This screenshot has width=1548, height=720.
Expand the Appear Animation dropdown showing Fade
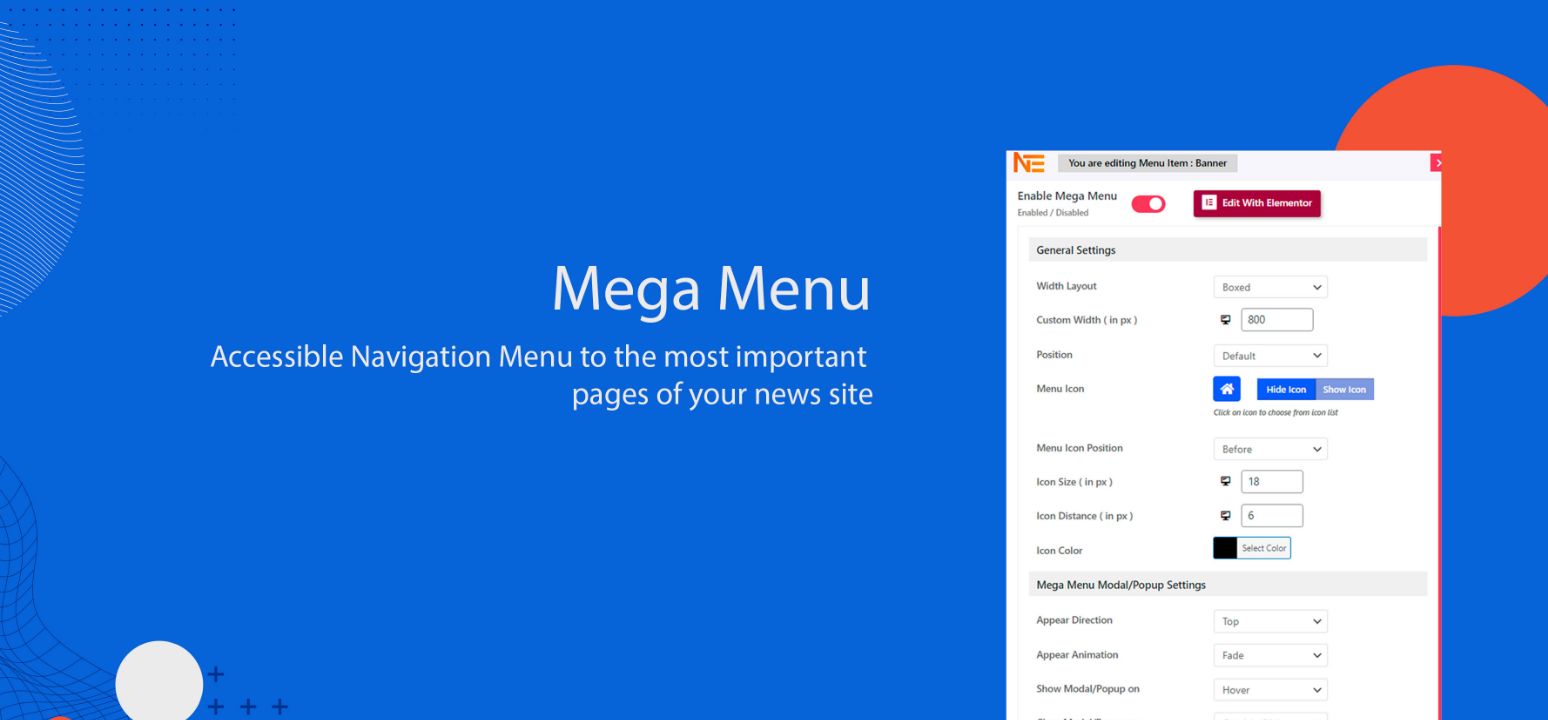tap(1270, 656)
